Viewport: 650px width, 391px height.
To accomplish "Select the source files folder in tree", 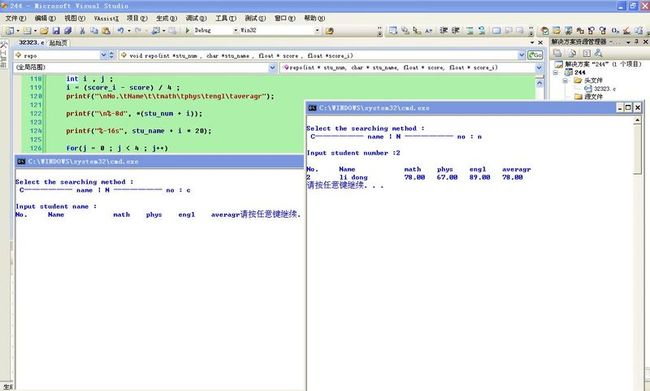I will (x=589, y=97).
